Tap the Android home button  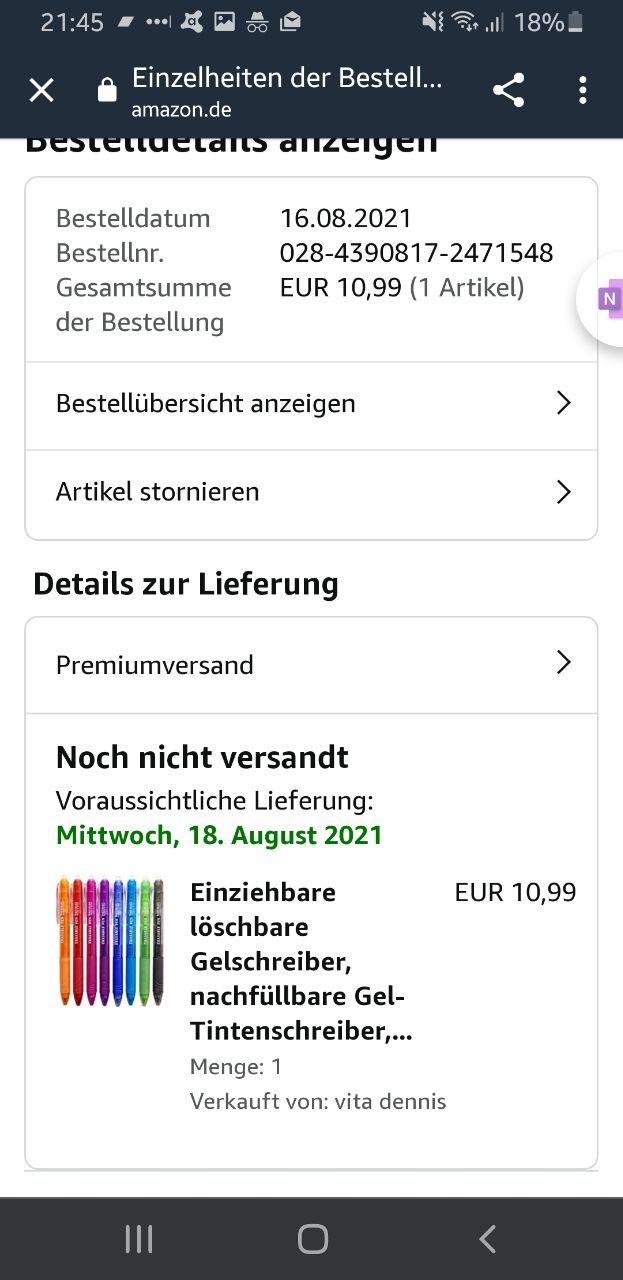pos(312,1240)
